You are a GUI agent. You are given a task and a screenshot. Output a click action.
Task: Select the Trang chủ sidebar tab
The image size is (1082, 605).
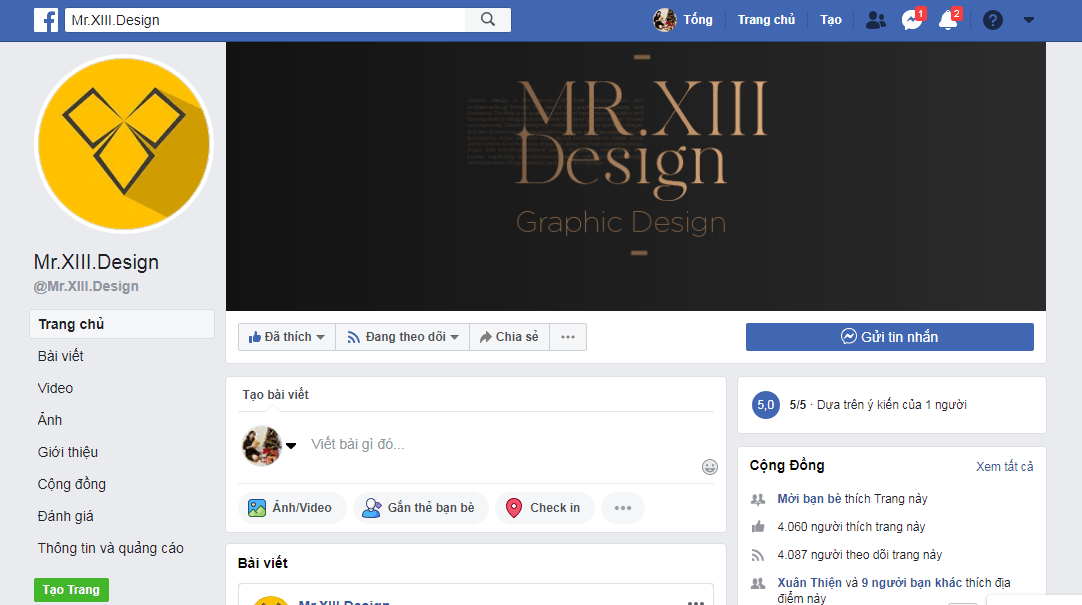coord(122,324)
